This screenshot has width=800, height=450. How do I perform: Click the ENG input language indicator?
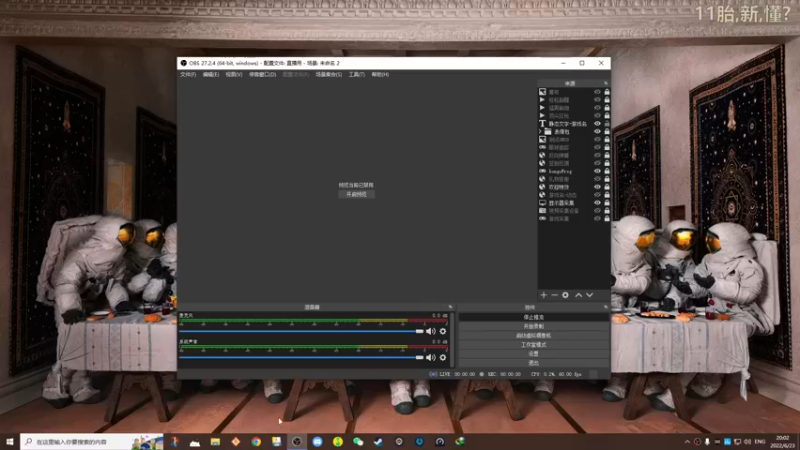click(x=760, y=442)
